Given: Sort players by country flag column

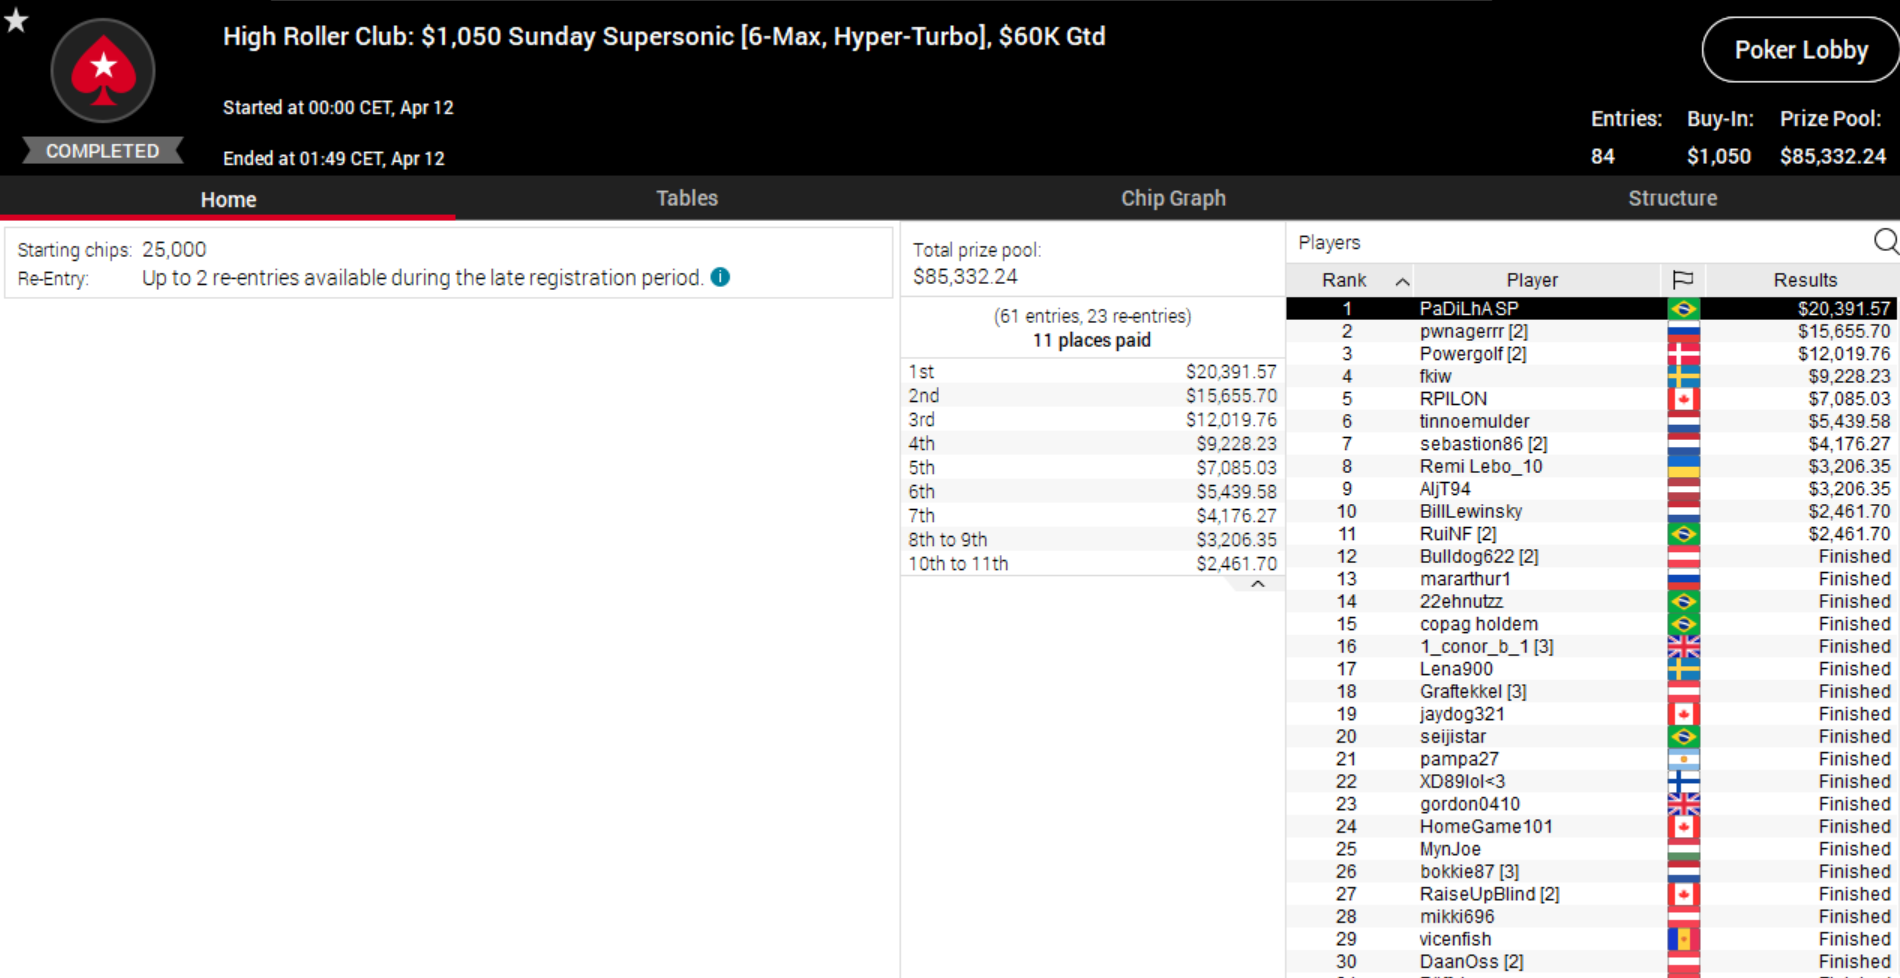Looking at the screenshot, I should [1683, 280].
